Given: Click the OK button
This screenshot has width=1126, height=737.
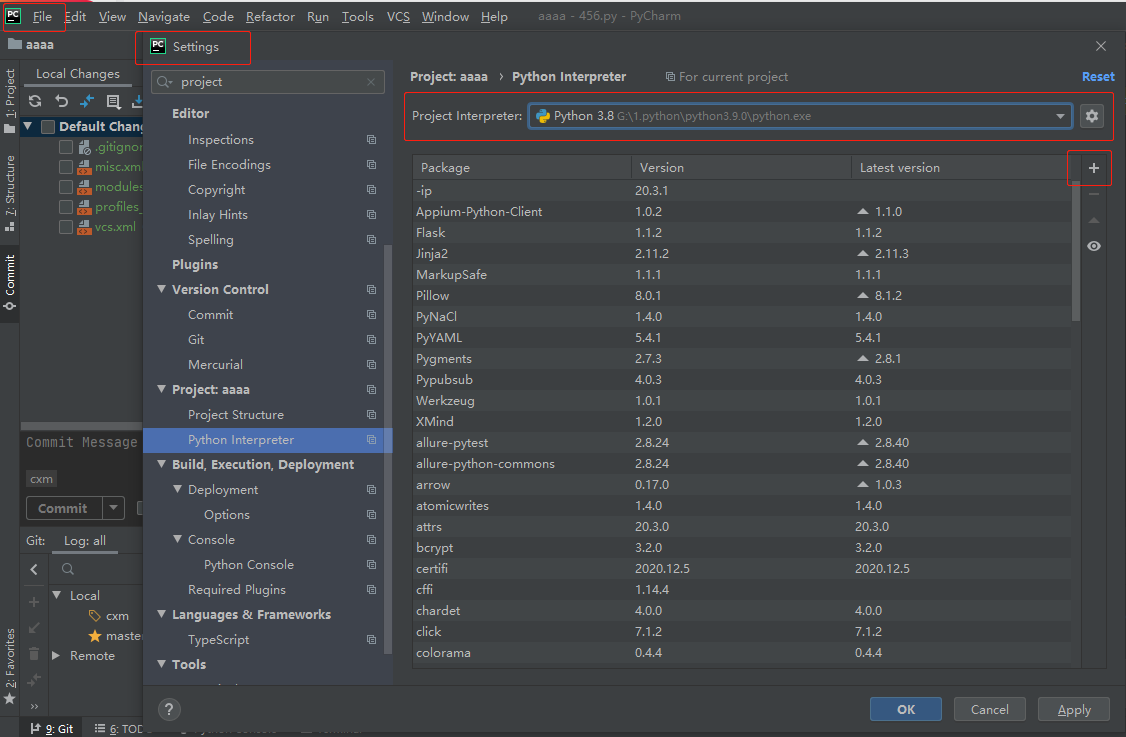Looking at the screenshot, I should pos(906,710).
